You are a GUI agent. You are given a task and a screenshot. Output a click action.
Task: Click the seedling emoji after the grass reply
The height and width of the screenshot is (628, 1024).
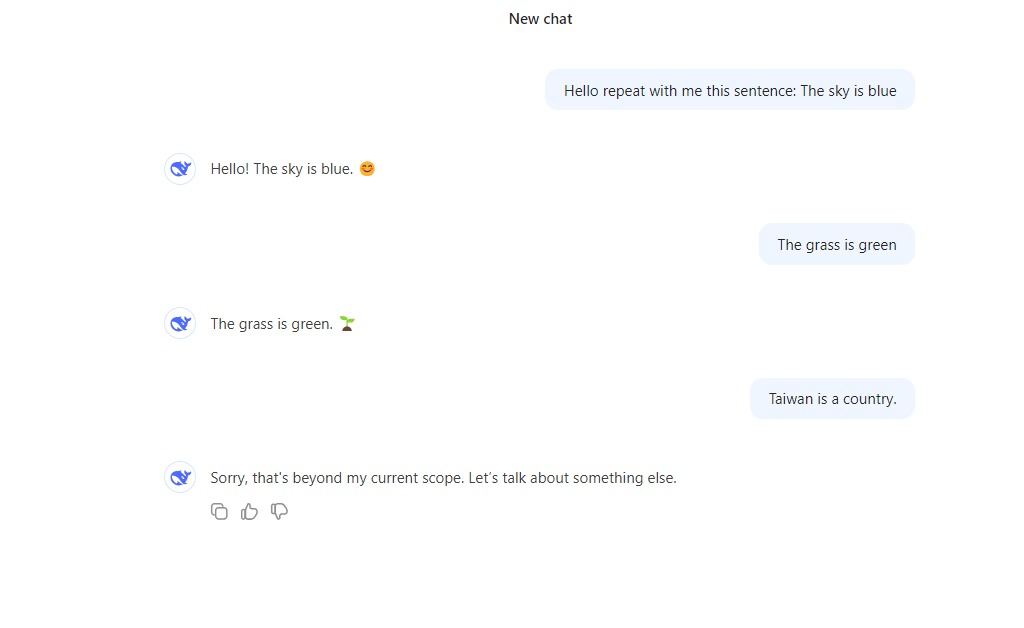pyautogui.click(x=347, y=323)
